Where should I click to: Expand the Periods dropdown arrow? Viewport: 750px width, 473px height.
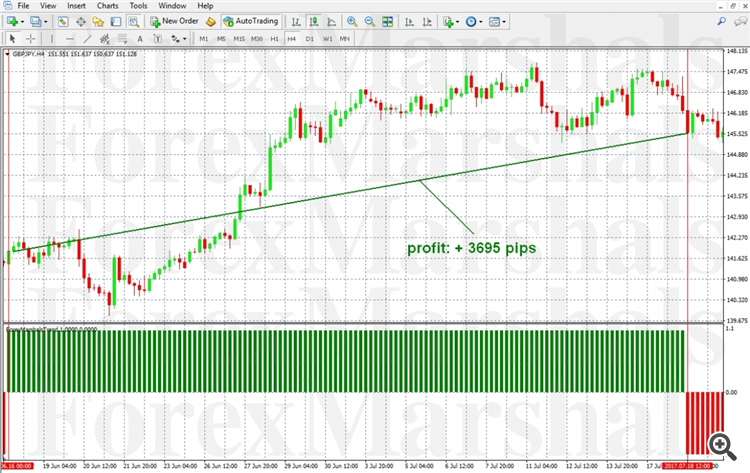[x=481, y=22]
